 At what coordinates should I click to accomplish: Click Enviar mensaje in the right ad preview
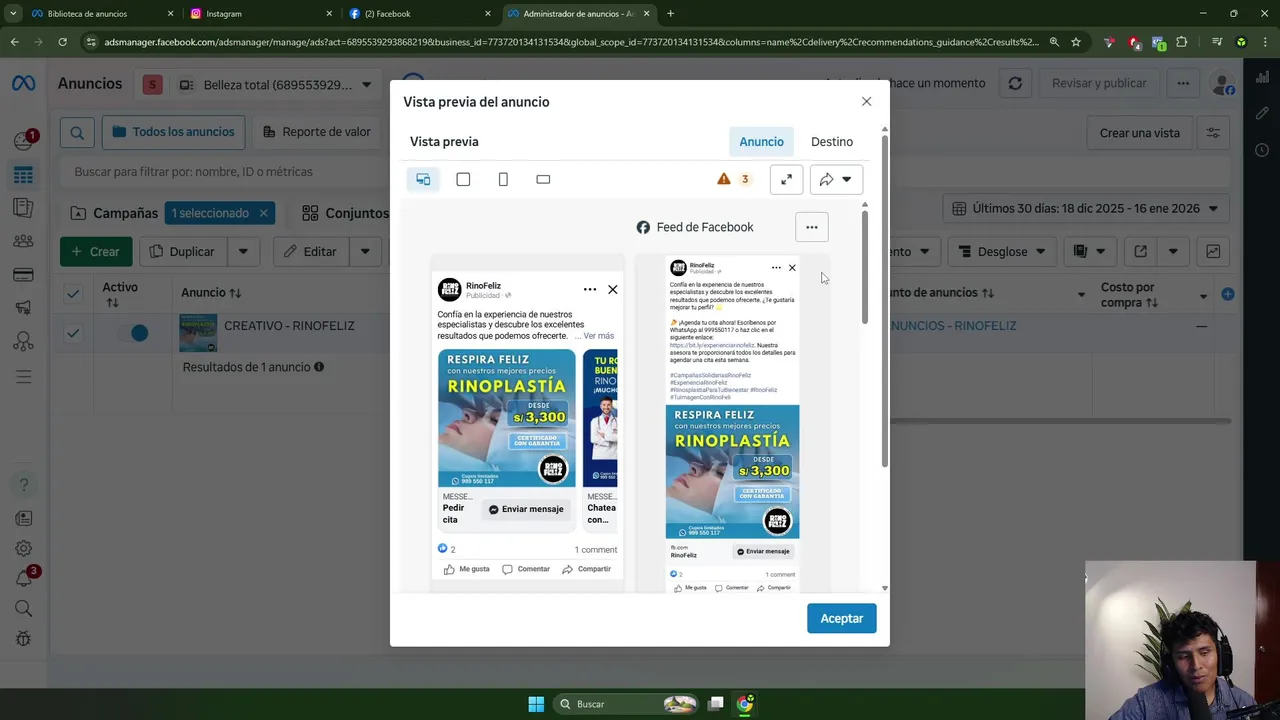763,551
